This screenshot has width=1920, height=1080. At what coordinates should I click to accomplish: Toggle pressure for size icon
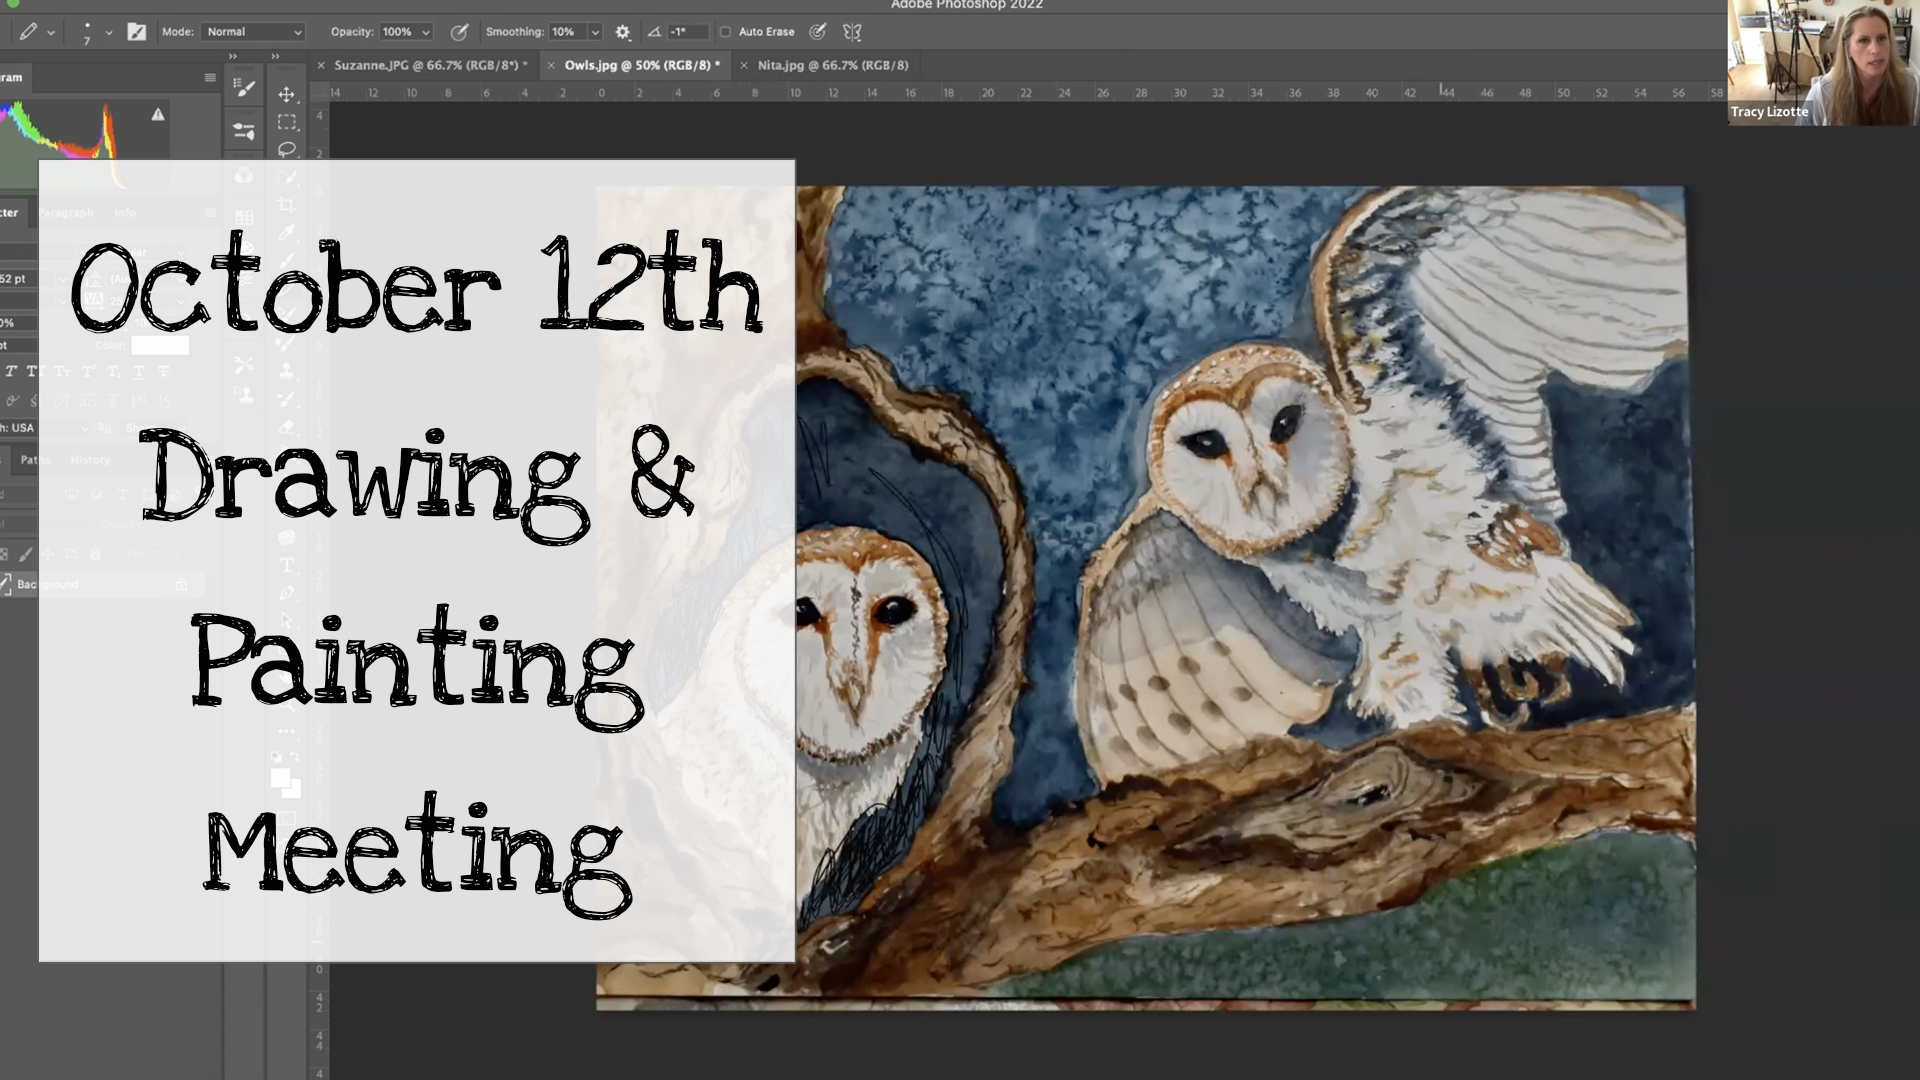[818, 32]
